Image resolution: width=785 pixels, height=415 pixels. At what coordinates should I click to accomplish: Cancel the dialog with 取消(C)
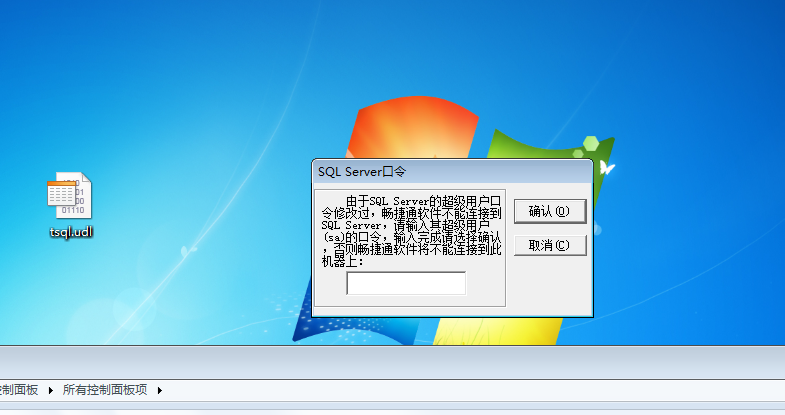(550, 245)
